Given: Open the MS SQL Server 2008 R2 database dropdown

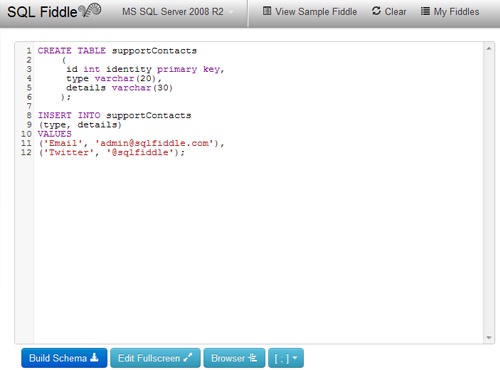Looking at the screenshot, I should point(177,12).
